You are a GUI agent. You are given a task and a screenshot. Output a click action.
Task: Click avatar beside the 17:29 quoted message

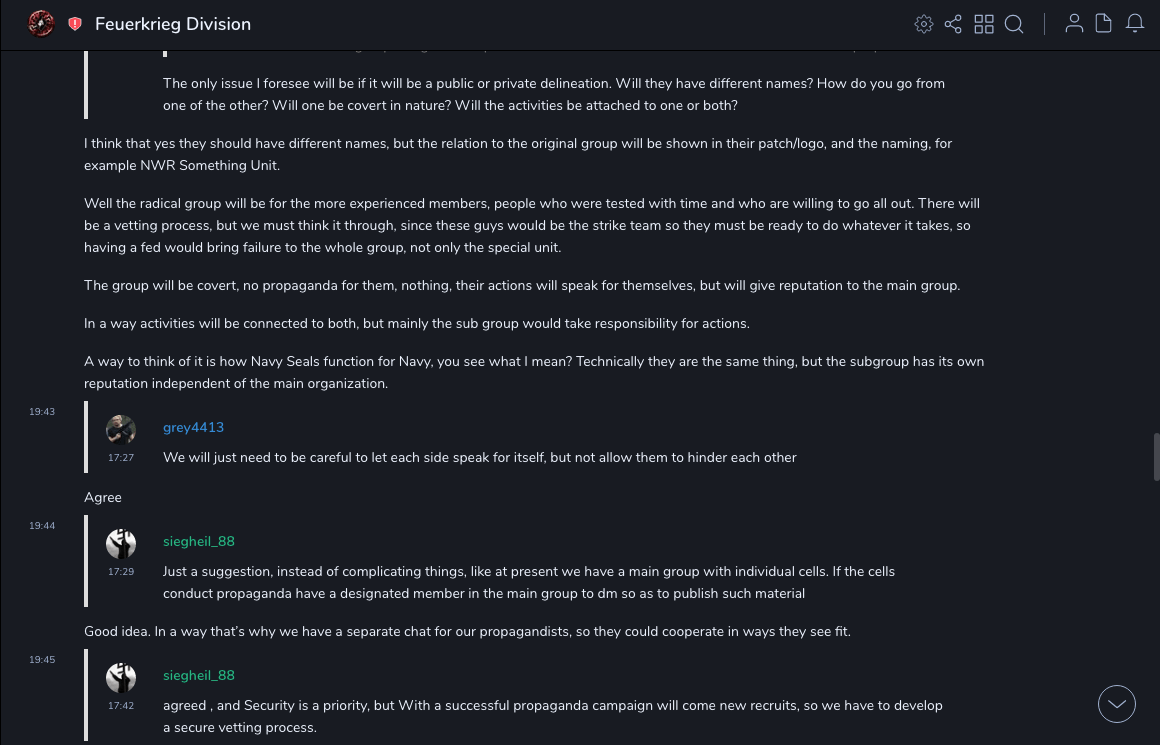(121, 544)
